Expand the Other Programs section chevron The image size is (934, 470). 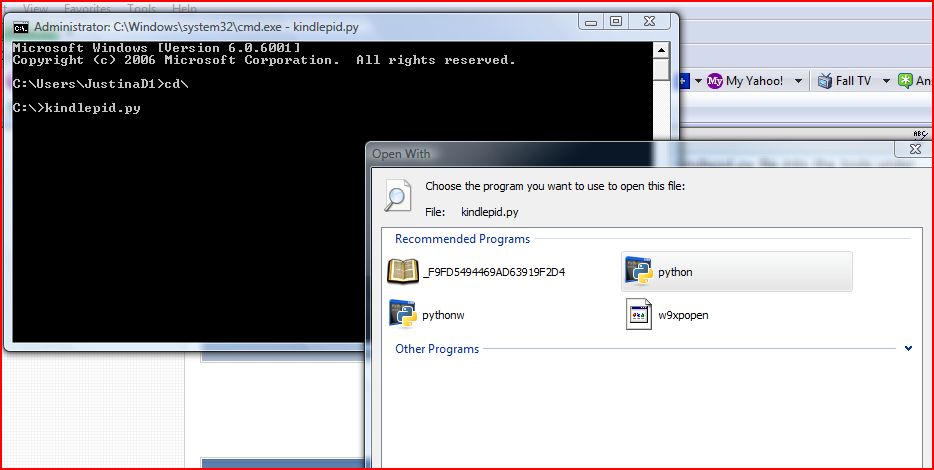pyautogui.click(x=908, y=348)
